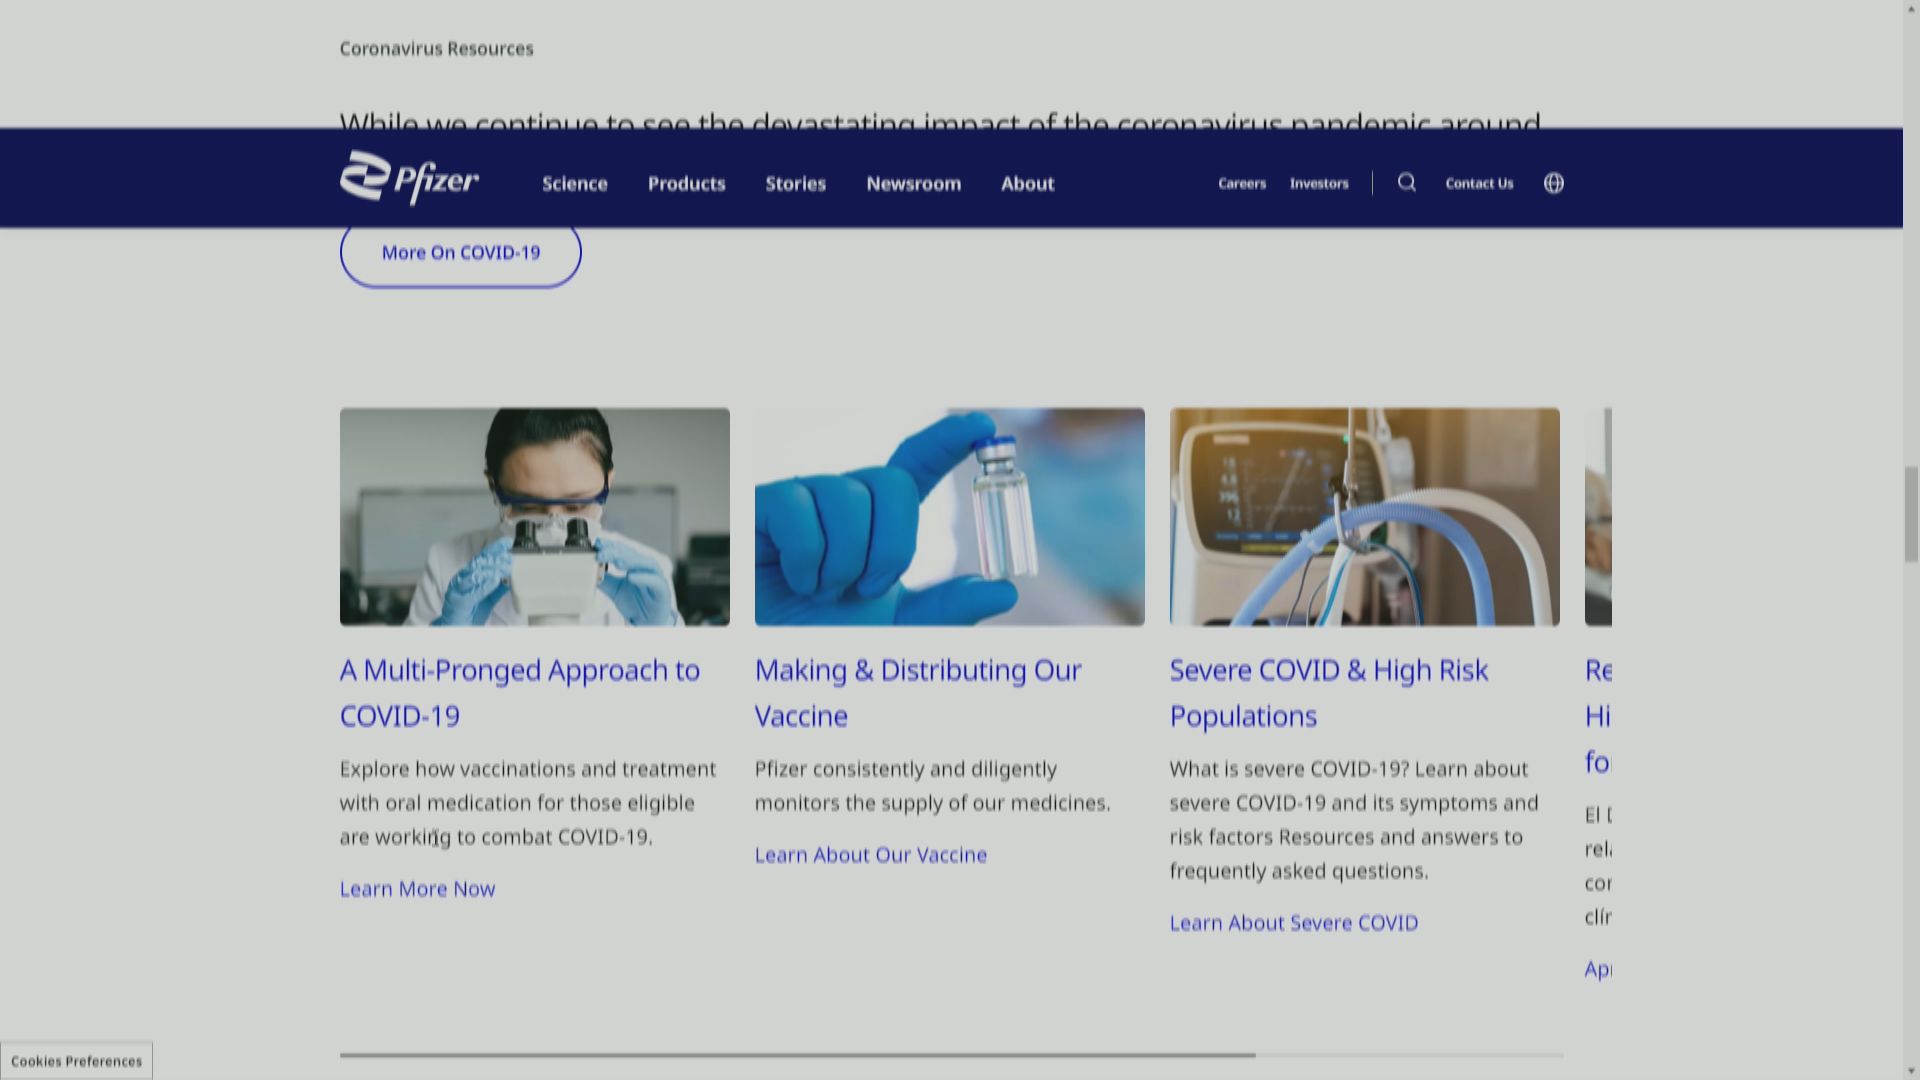
Task: Open the Investors page icon
Action: click(1317, 182)
